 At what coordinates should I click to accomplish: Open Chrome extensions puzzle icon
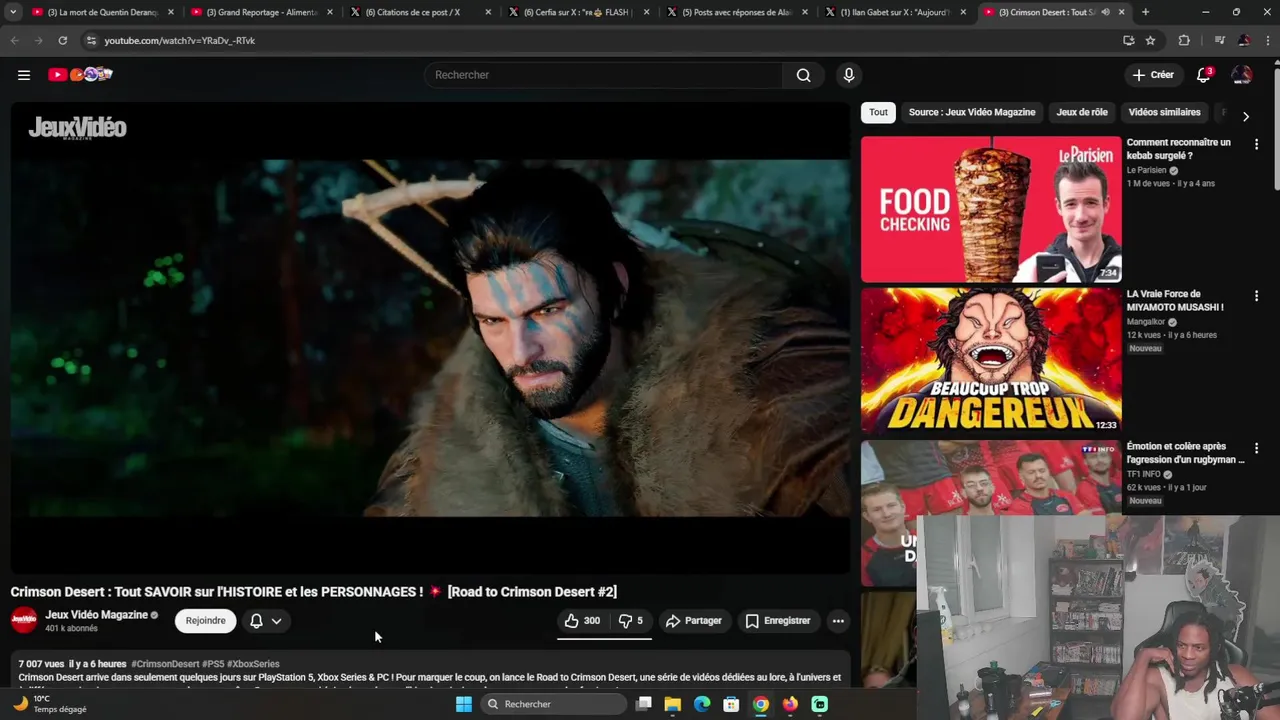pos(1184,40)
